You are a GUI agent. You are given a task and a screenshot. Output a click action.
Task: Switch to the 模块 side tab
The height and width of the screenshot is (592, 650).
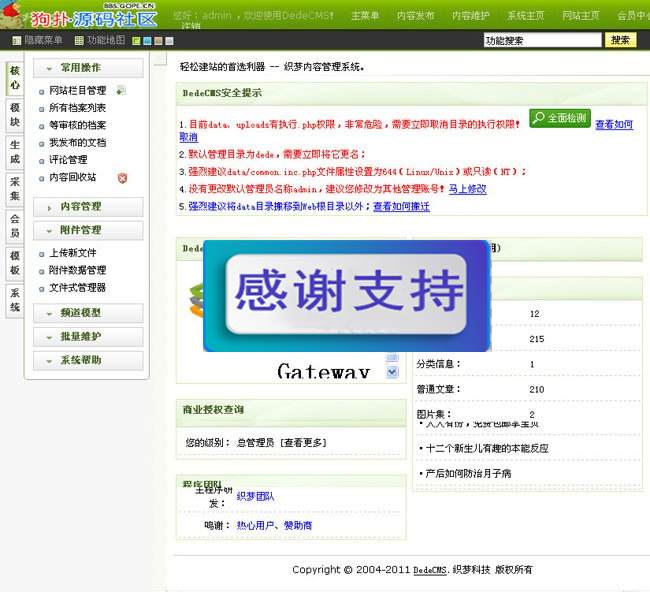point(15,115)
